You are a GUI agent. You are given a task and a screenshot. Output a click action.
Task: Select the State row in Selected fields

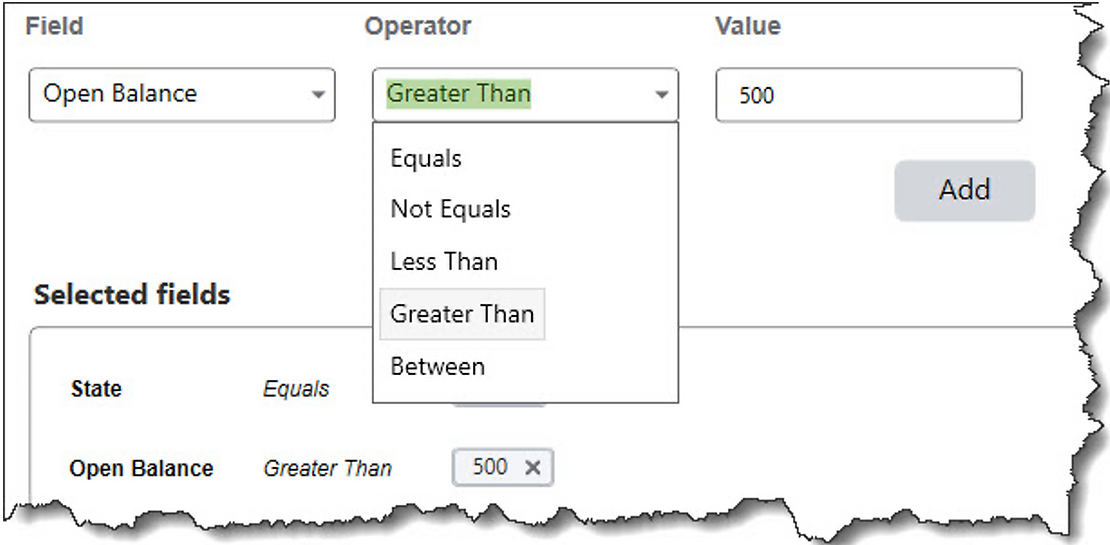pyautogui.click(x=96, y=389)
